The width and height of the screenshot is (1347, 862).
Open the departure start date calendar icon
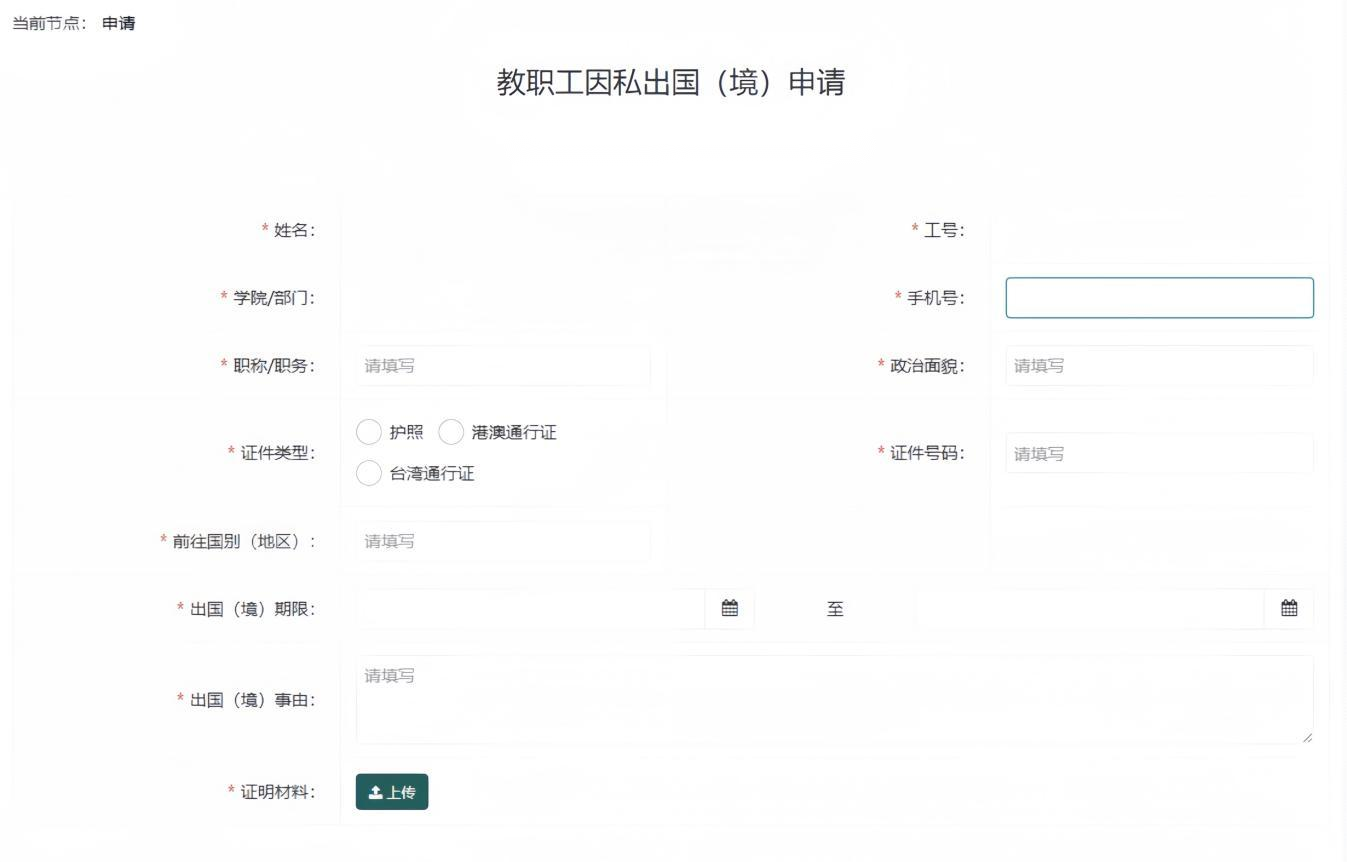pos(730,608)
